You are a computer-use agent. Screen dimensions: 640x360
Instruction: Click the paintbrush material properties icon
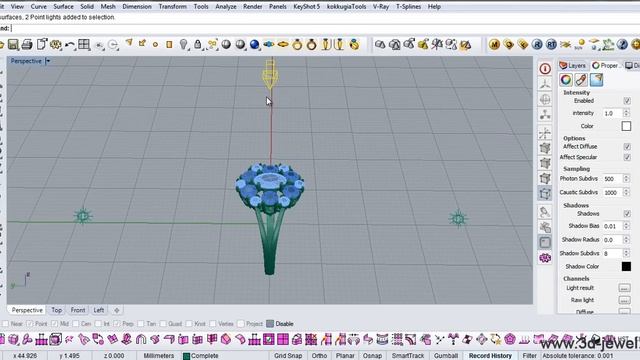pos(581,80)
